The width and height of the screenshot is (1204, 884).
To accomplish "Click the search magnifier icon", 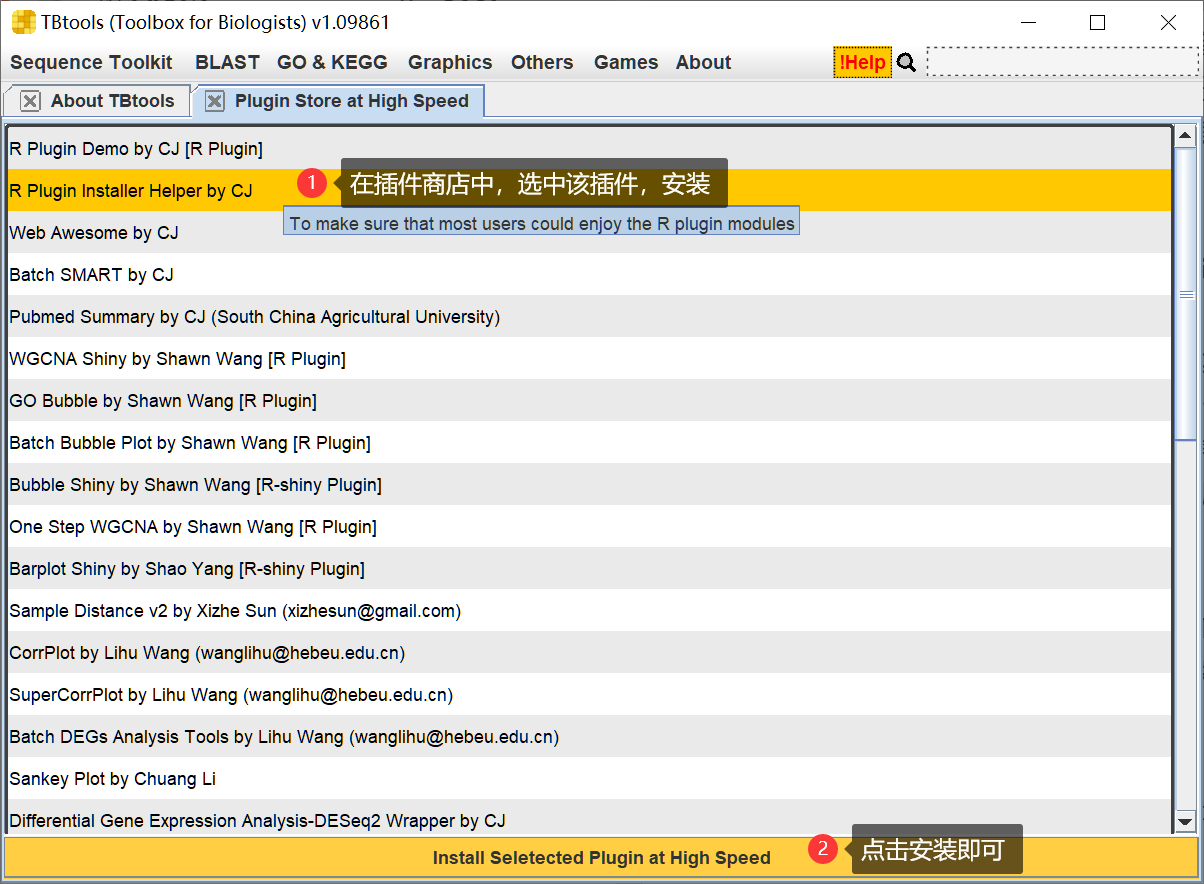I will 906,63.
